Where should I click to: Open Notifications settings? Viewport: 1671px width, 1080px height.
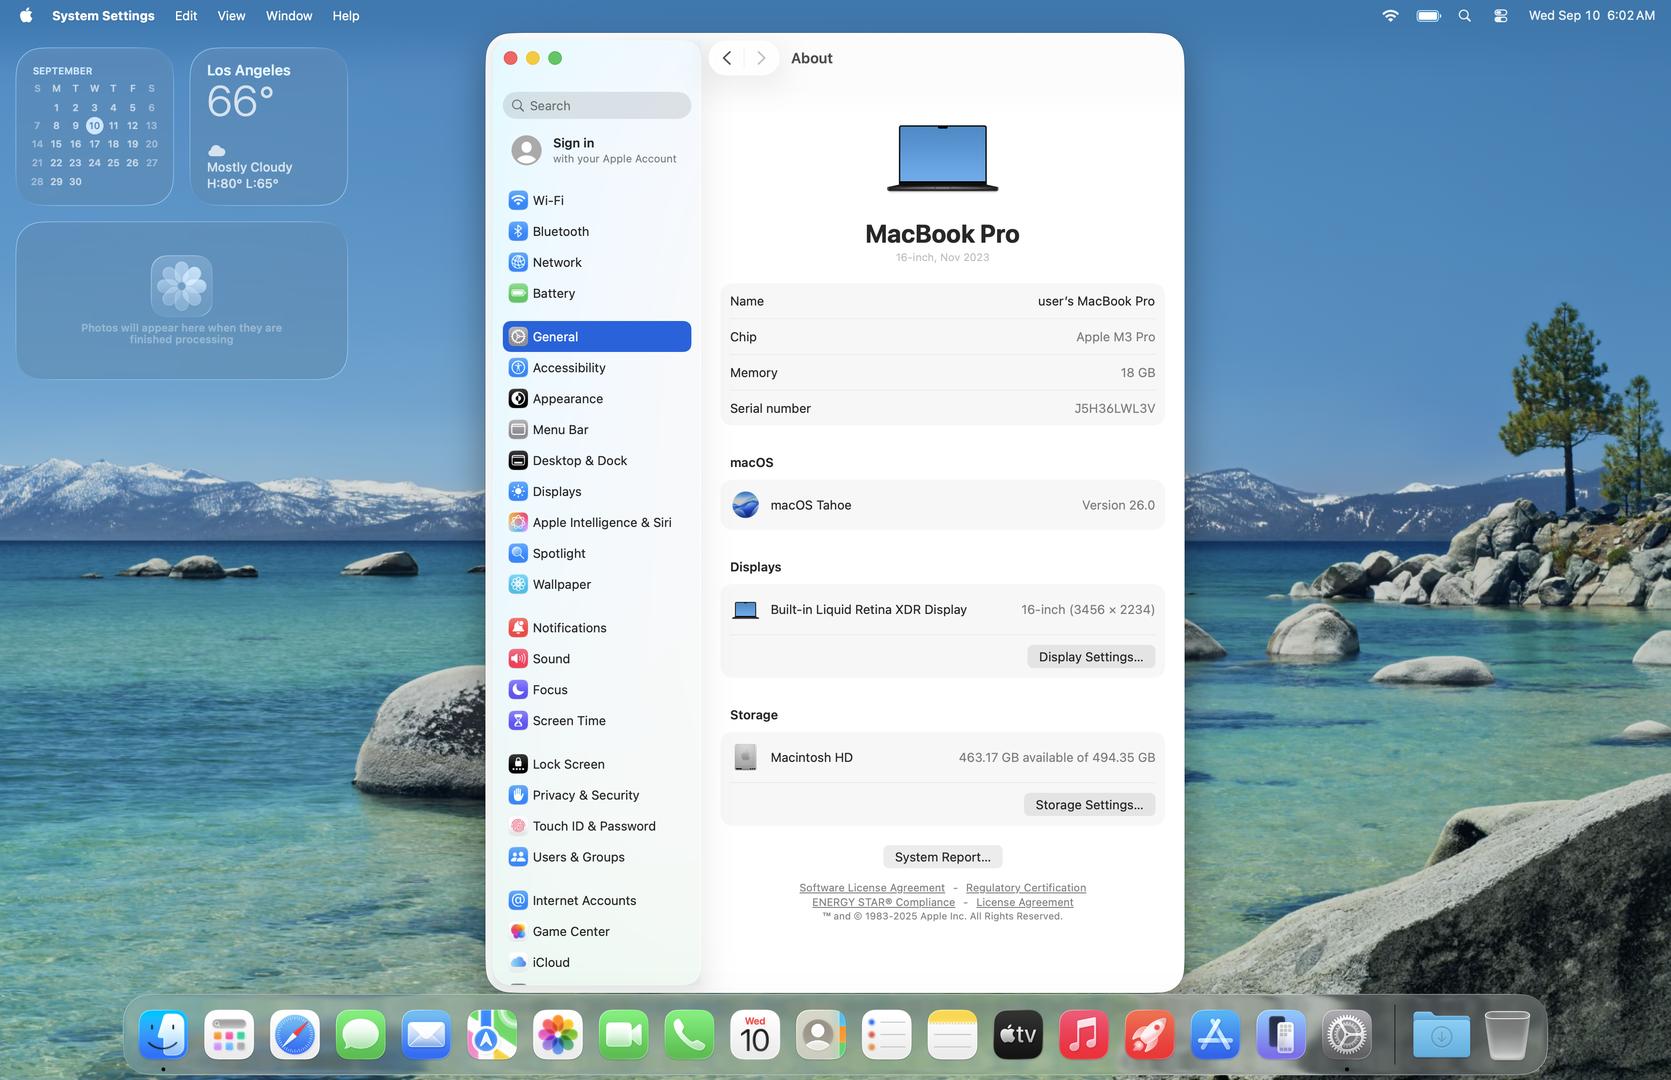(x=597, y=627)
